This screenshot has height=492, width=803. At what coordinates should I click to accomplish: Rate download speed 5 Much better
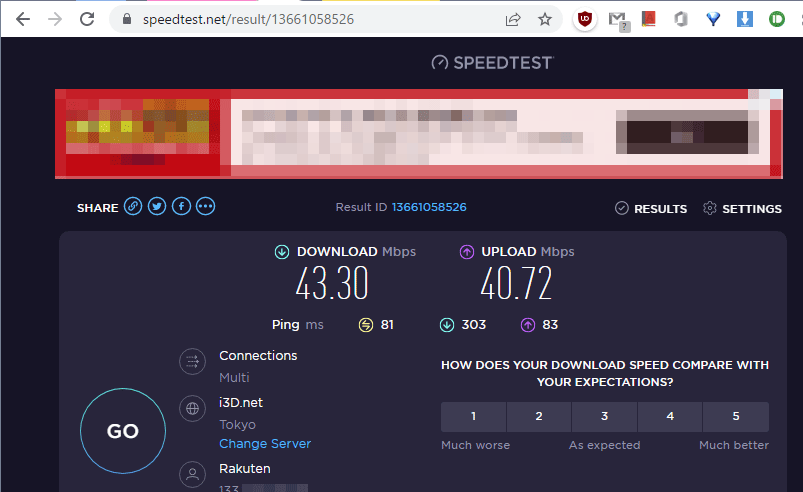[736, 416]
